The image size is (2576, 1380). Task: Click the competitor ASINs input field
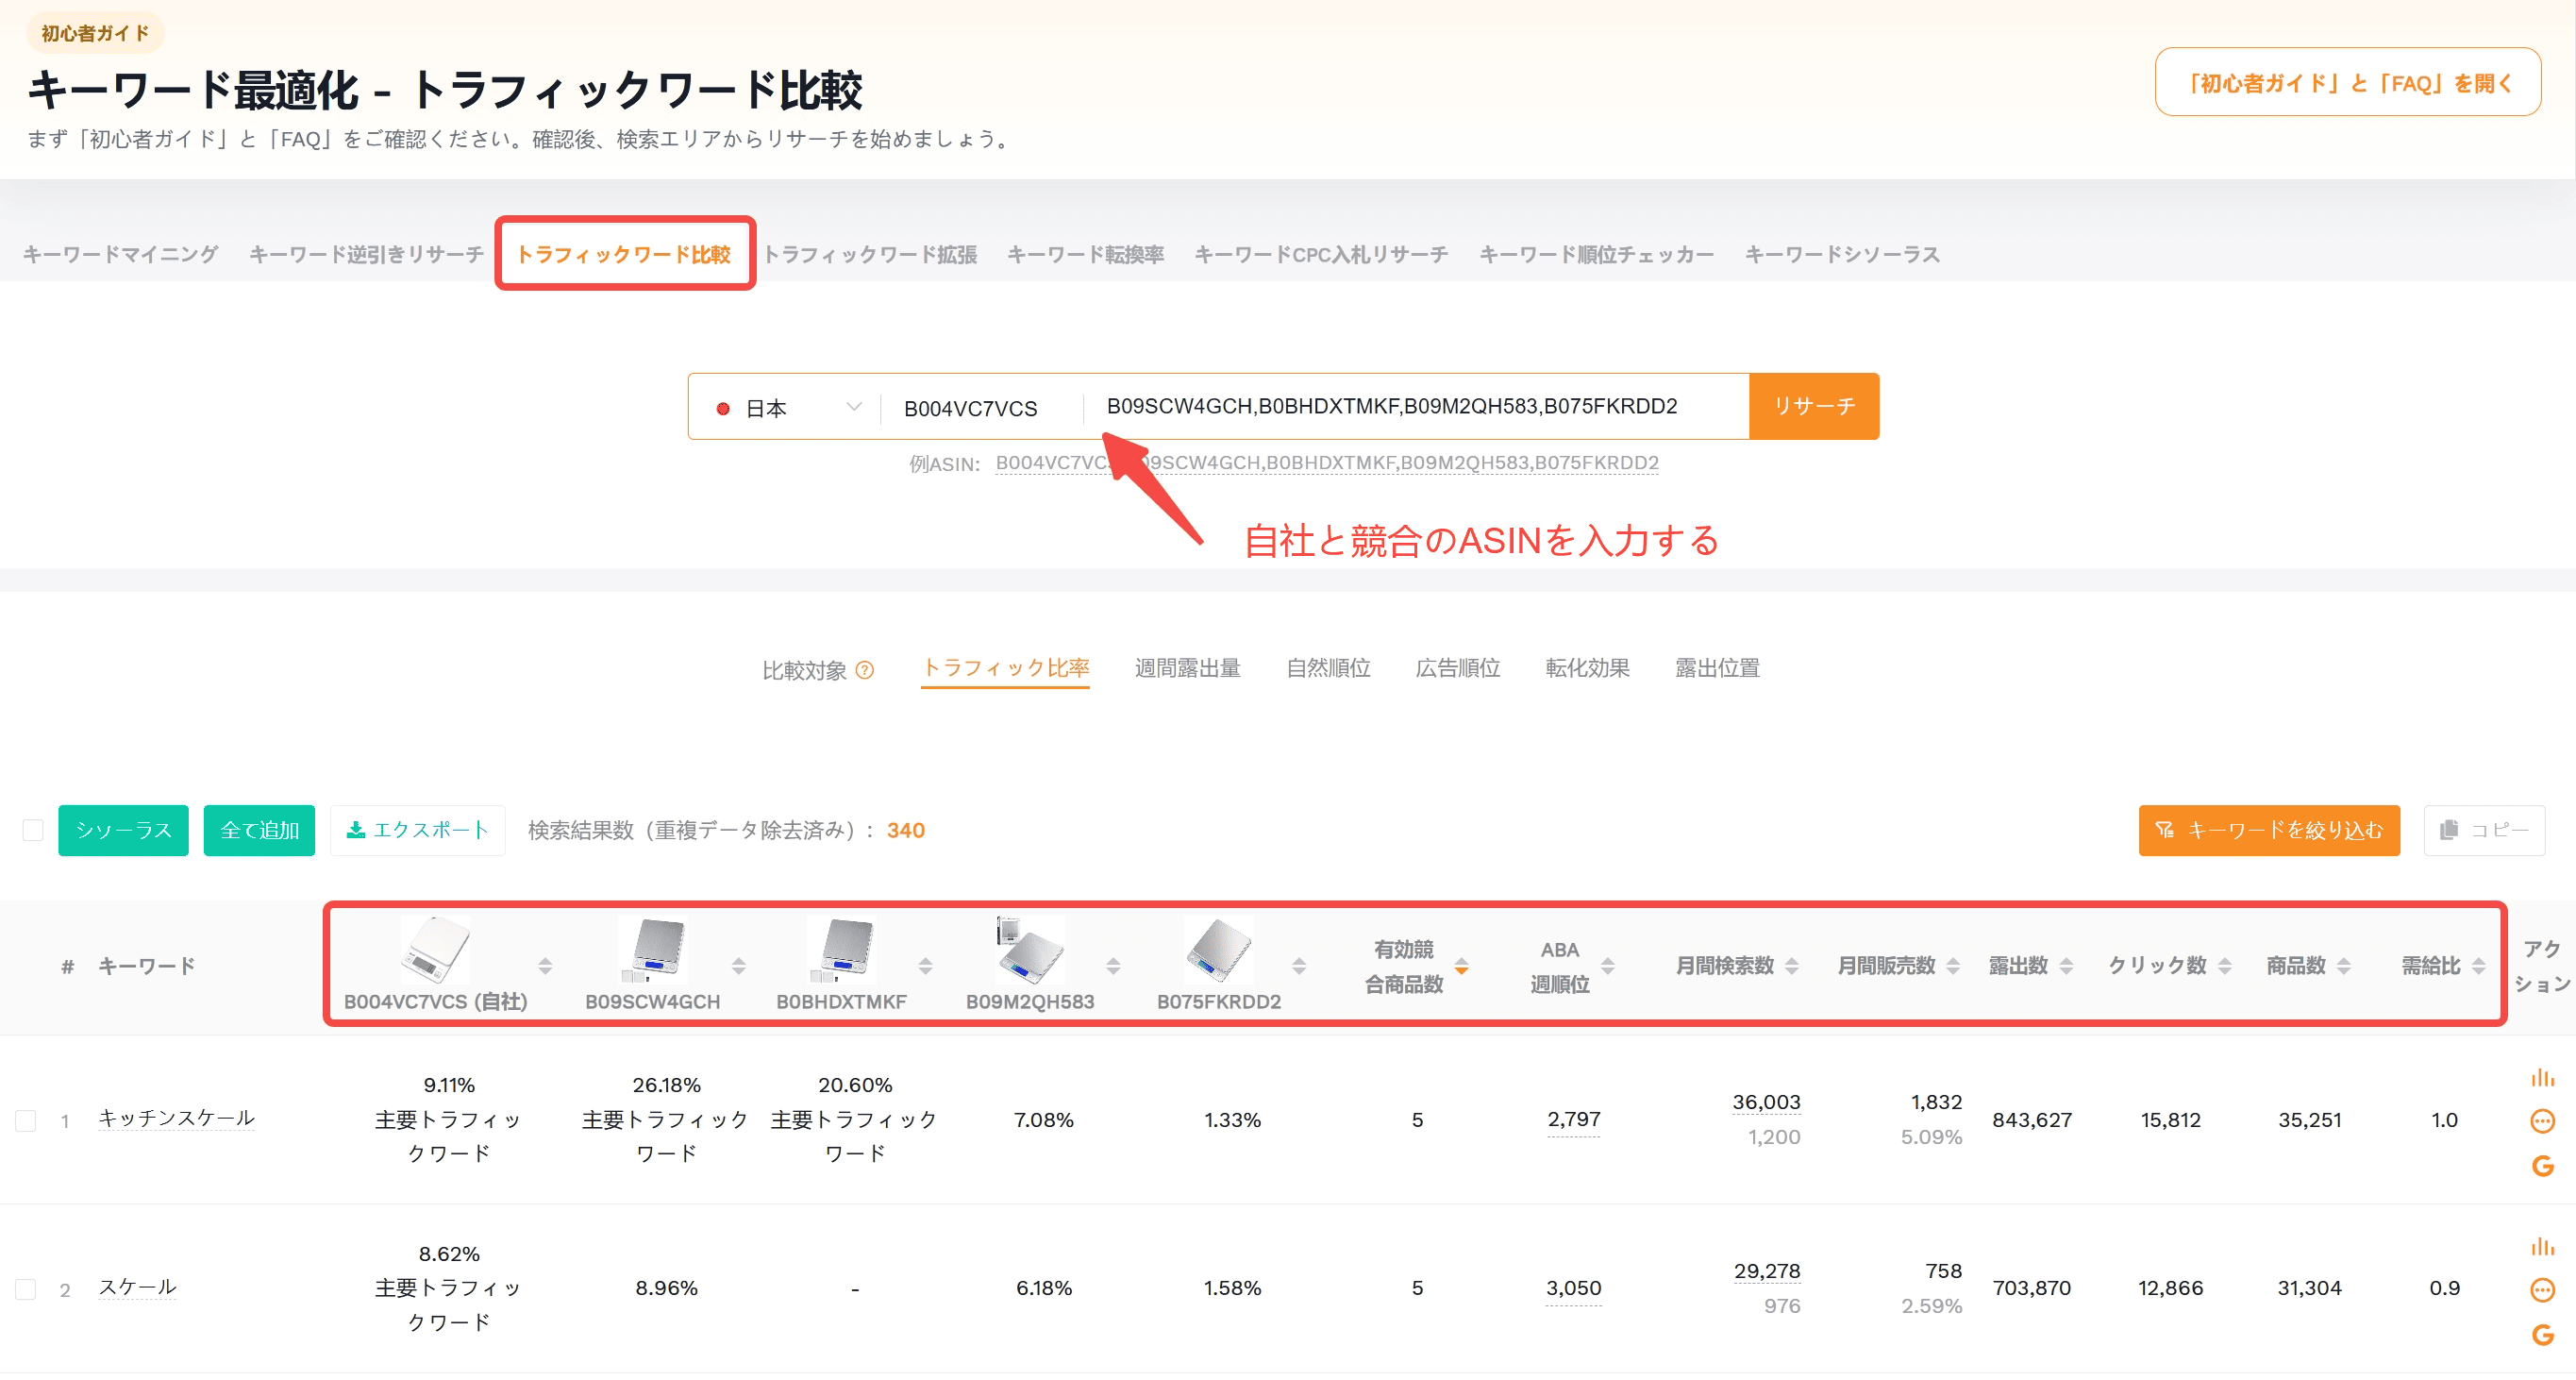[1415, 406]
